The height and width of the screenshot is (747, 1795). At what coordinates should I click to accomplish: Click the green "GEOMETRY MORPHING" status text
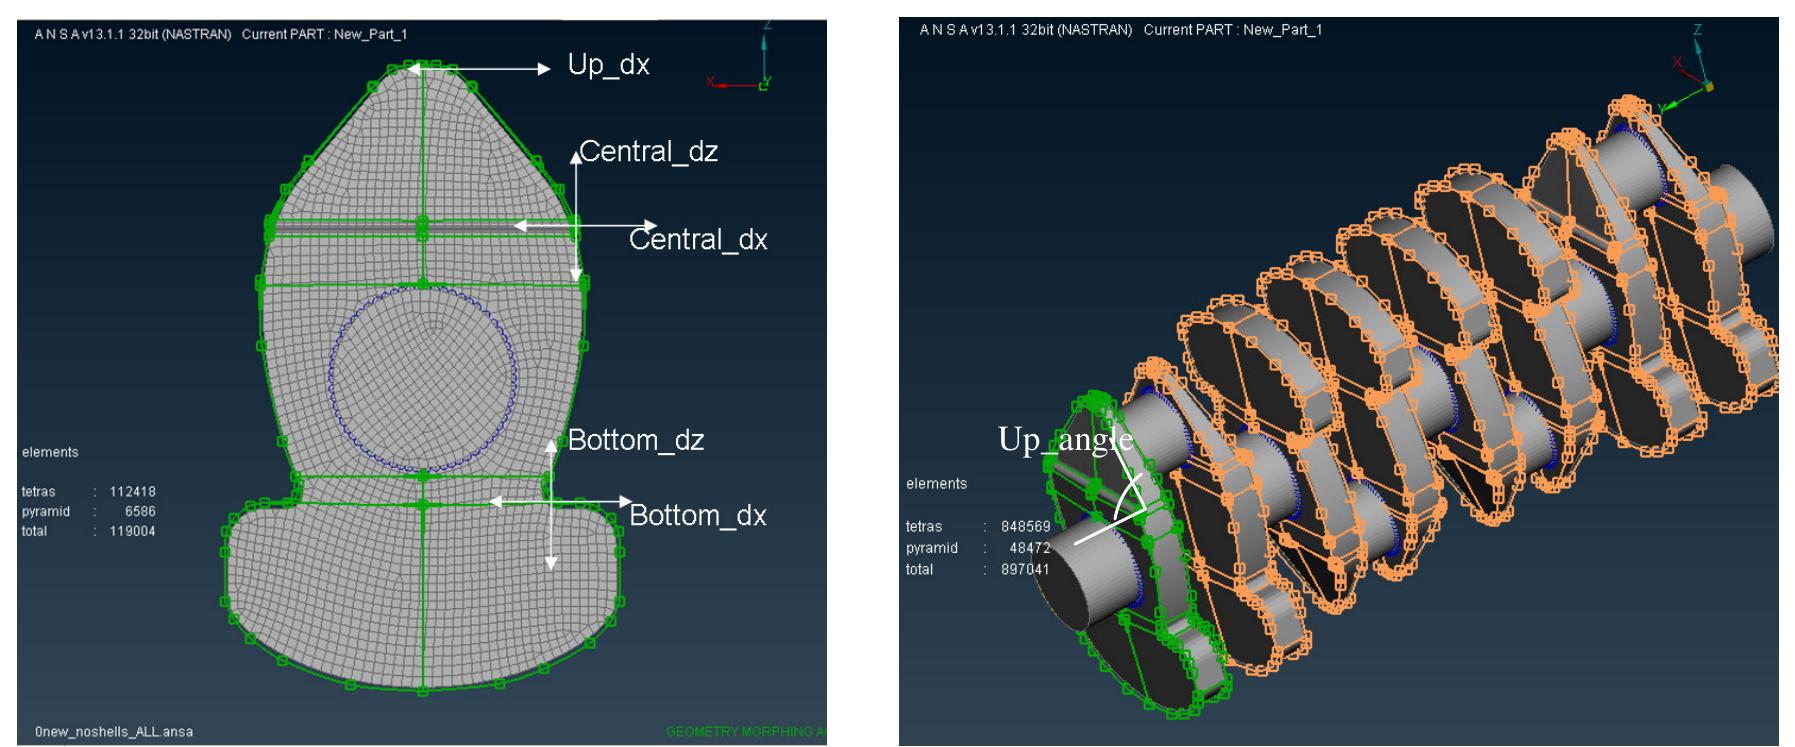click(x=746, y=732)
